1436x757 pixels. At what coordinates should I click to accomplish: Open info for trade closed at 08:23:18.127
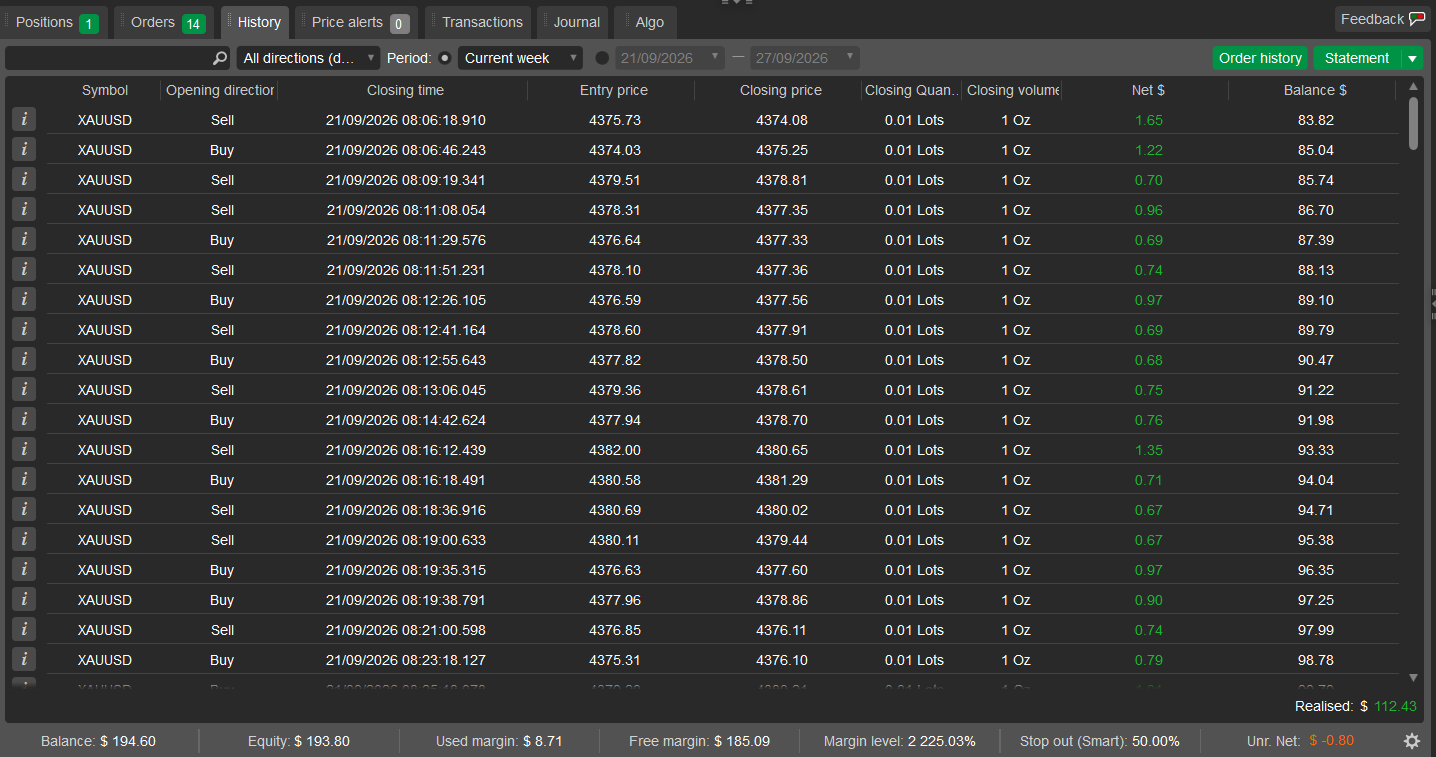(24, 659)
